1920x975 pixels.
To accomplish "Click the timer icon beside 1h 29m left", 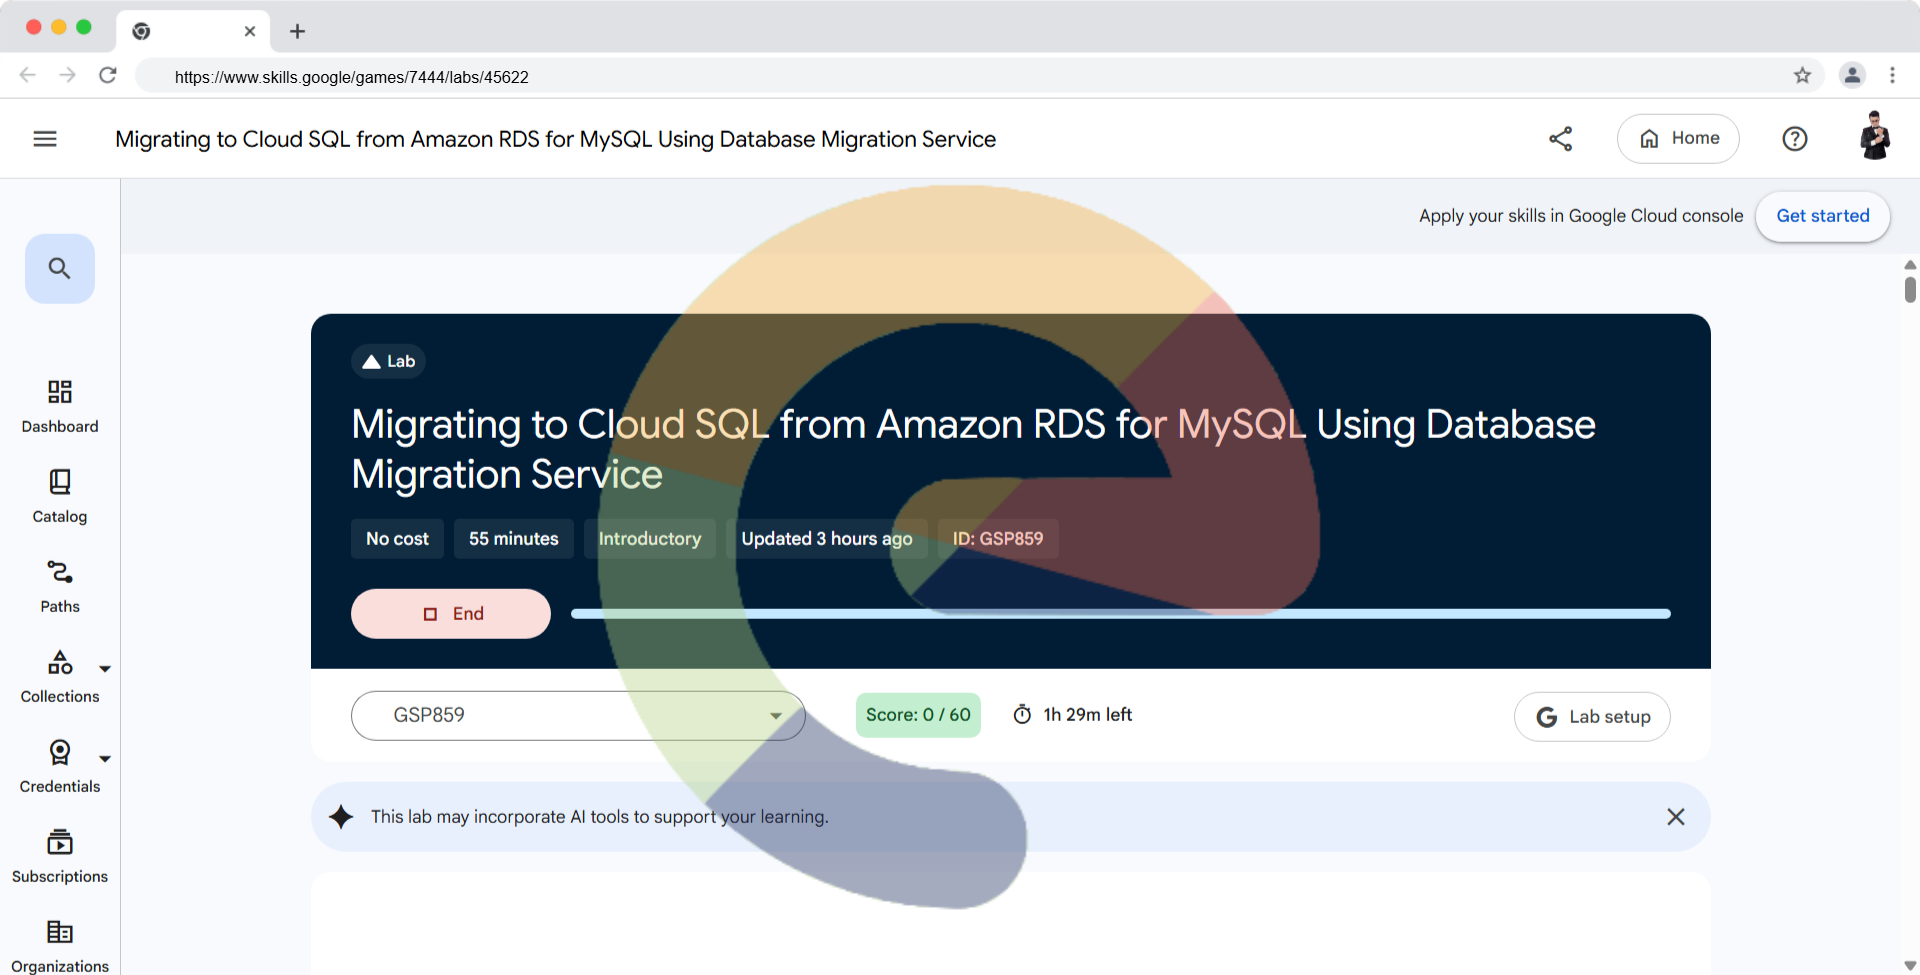I will point(1022,715).
